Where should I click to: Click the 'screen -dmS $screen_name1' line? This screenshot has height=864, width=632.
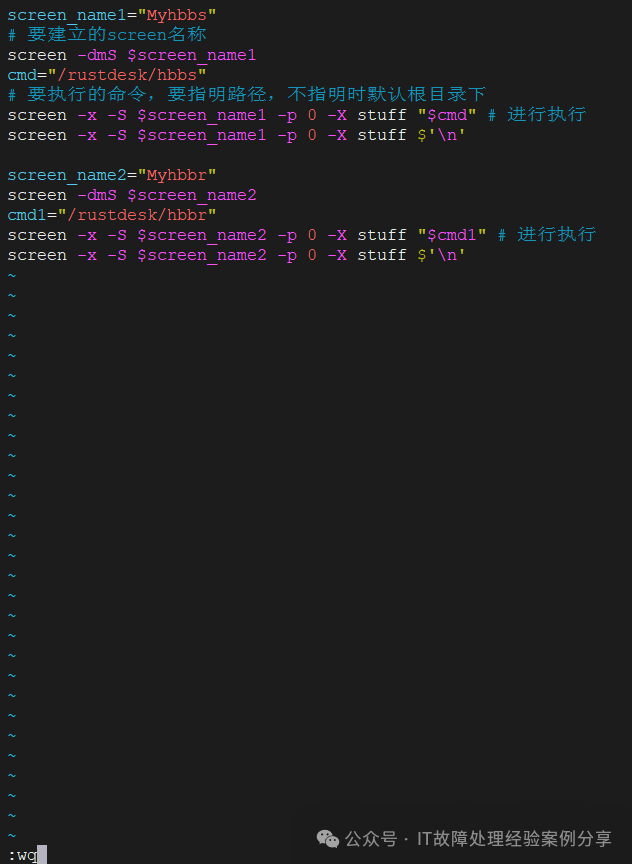point(132,56)
